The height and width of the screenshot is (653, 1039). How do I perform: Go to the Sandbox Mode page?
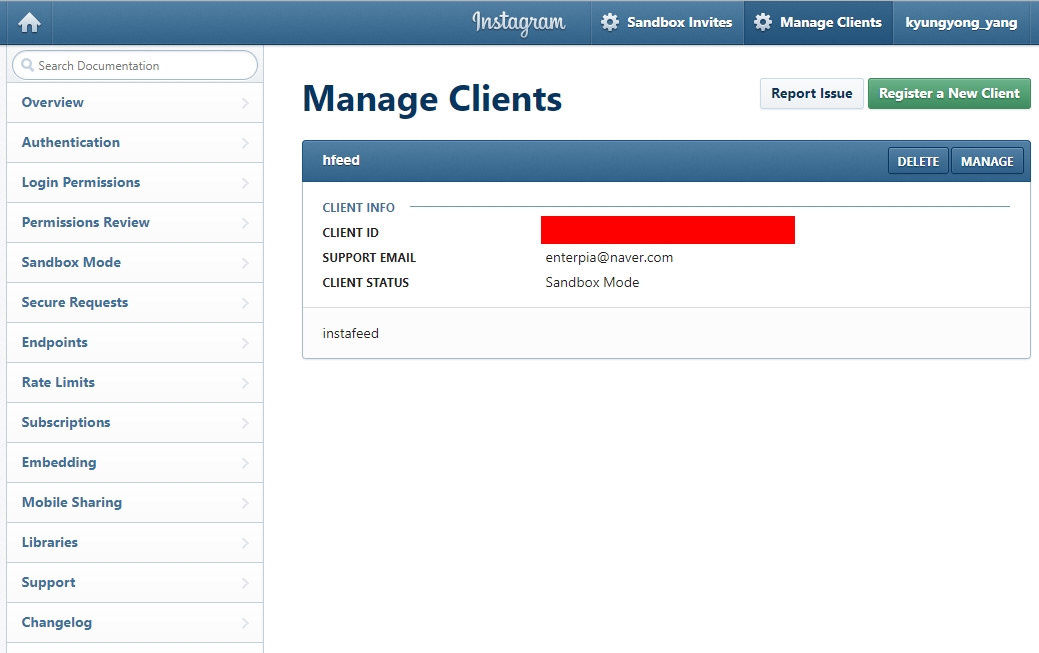coord(71,262)
